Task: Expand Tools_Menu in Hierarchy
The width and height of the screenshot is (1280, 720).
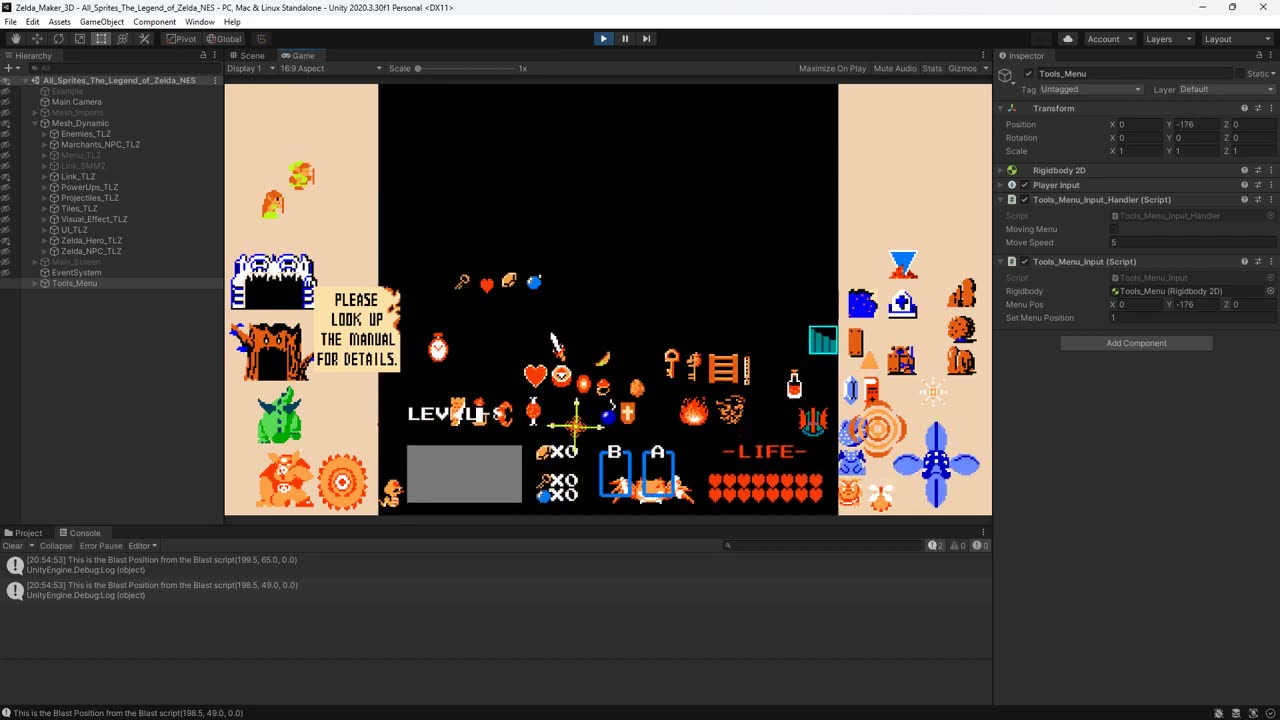Action: click(35, 283)
